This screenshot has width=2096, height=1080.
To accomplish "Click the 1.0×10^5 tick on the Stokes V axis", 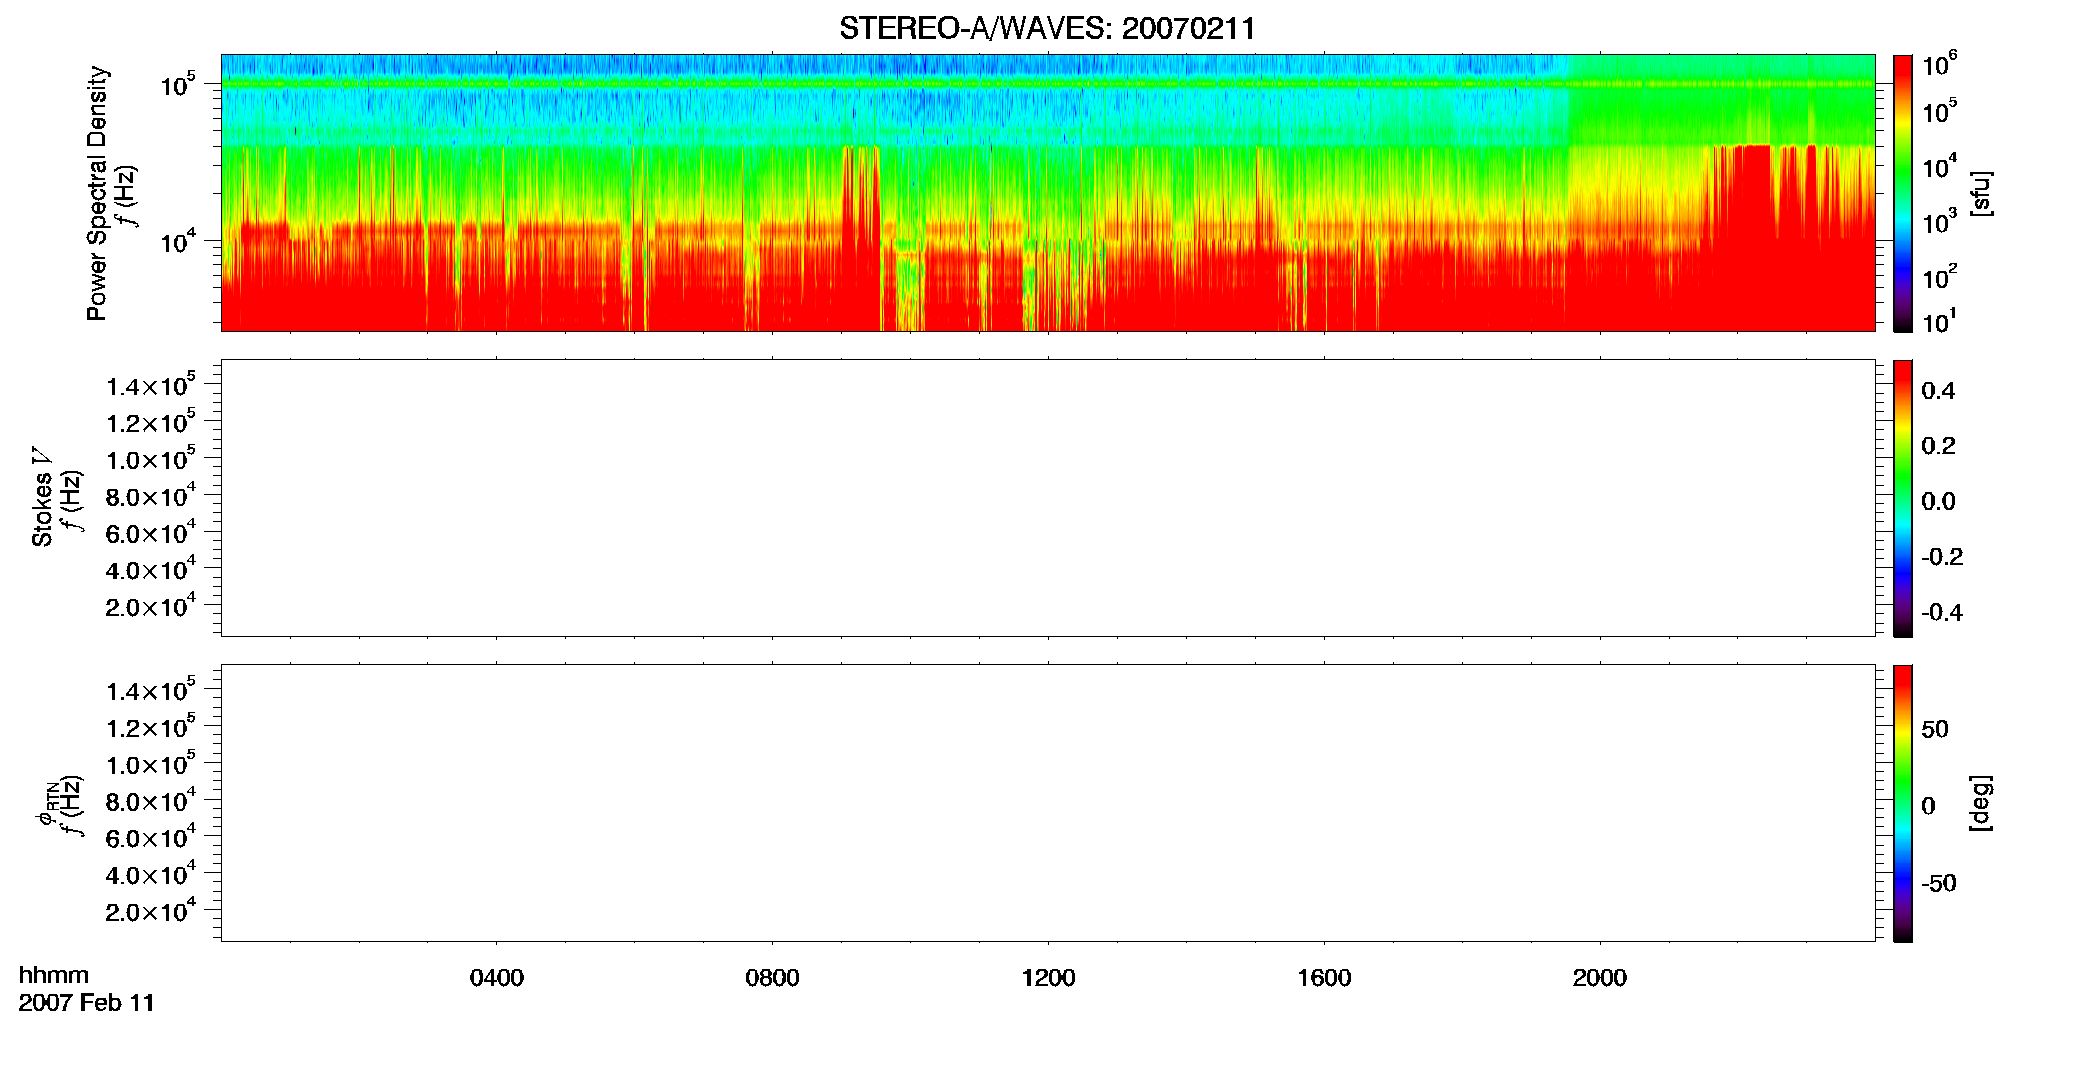I will click(x=151, y=459).
